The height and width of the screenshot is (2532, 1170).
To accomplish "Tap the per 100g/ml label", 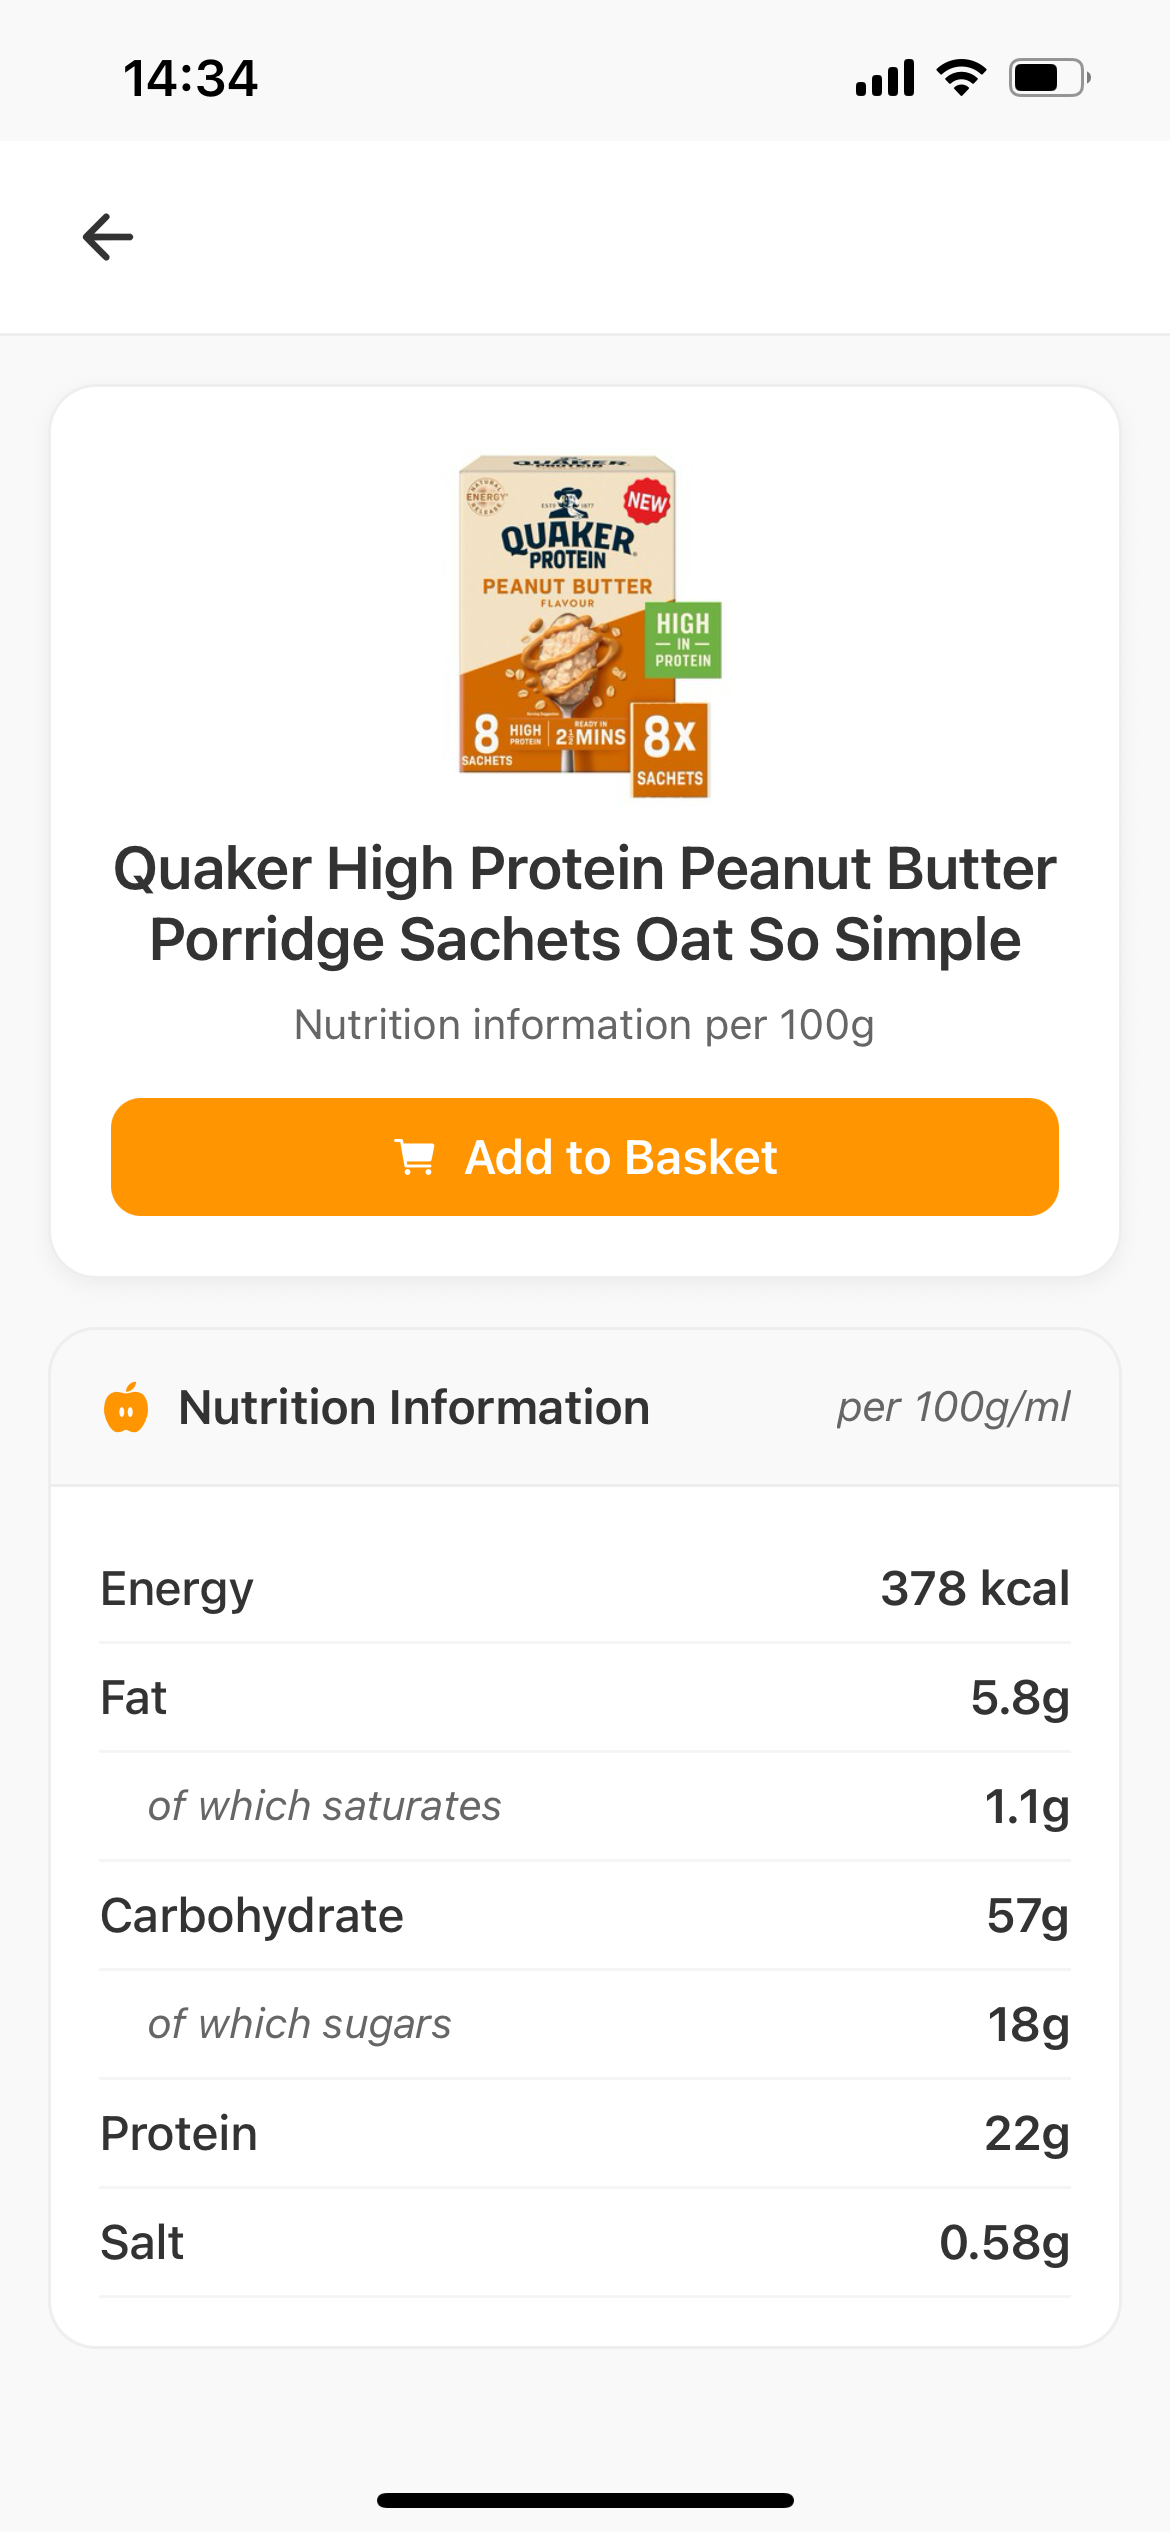I will [x=953, y=1407].
